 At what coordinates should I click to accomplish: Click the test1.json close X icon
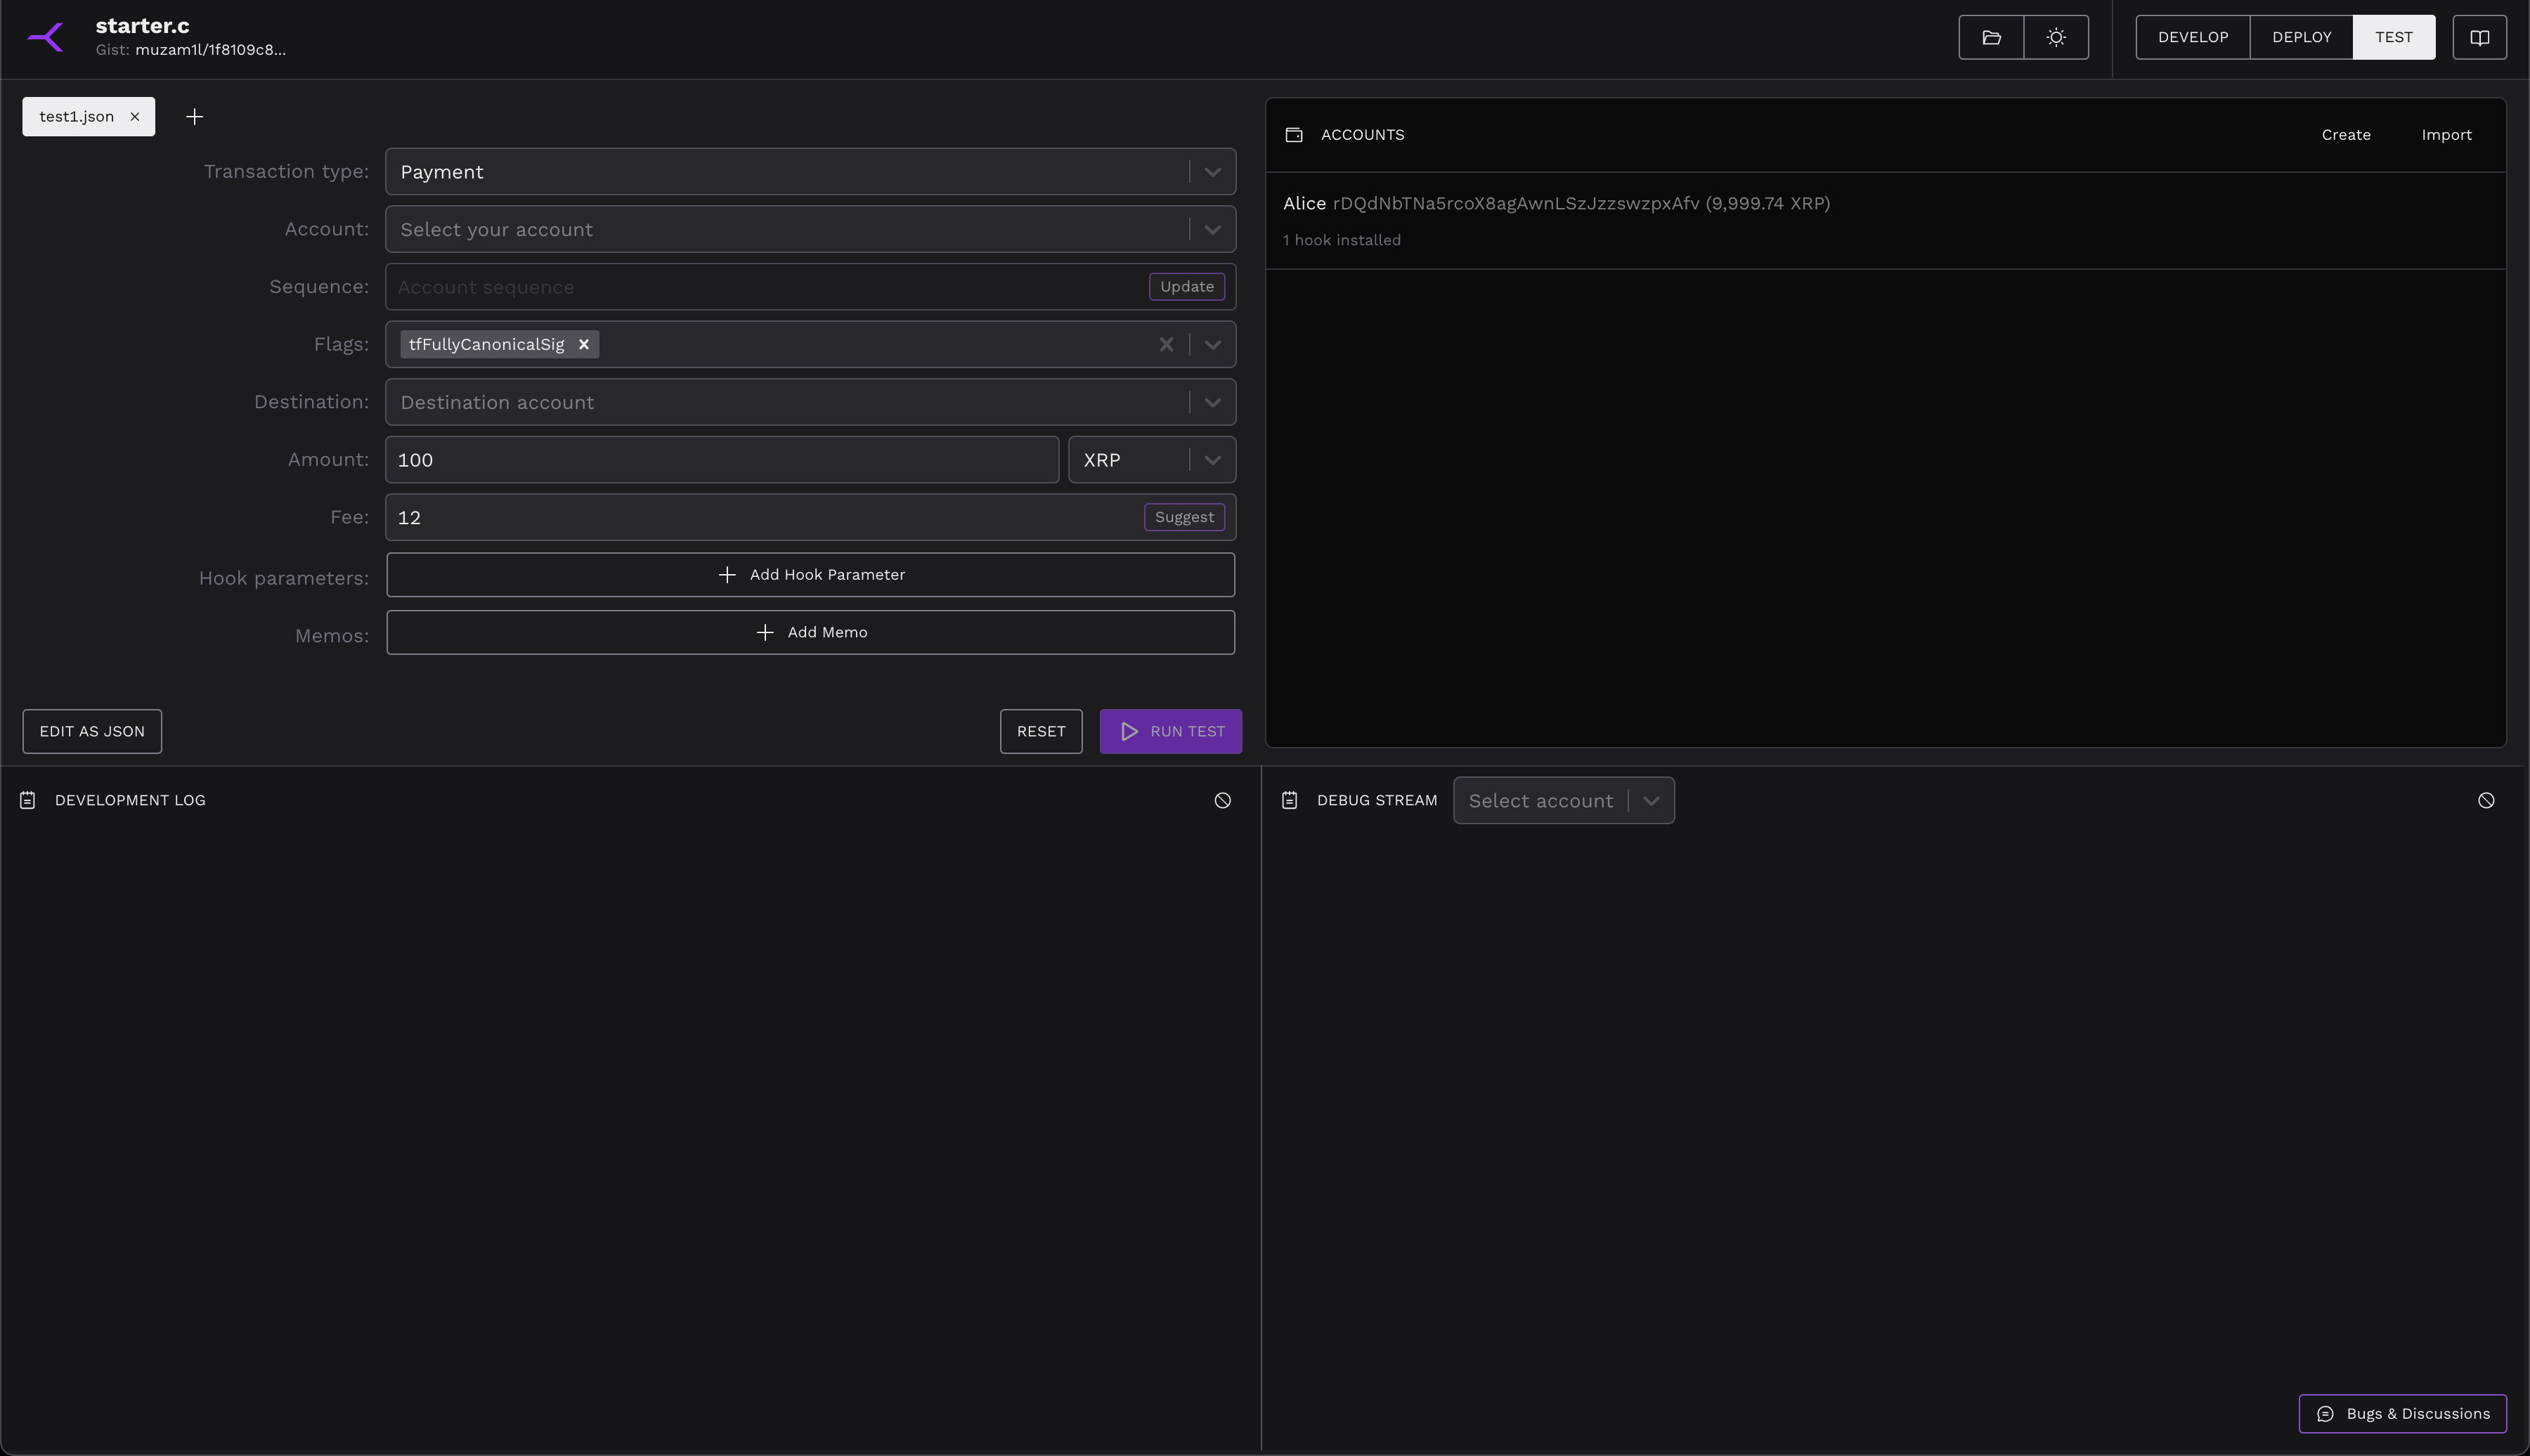pos(136,117)
